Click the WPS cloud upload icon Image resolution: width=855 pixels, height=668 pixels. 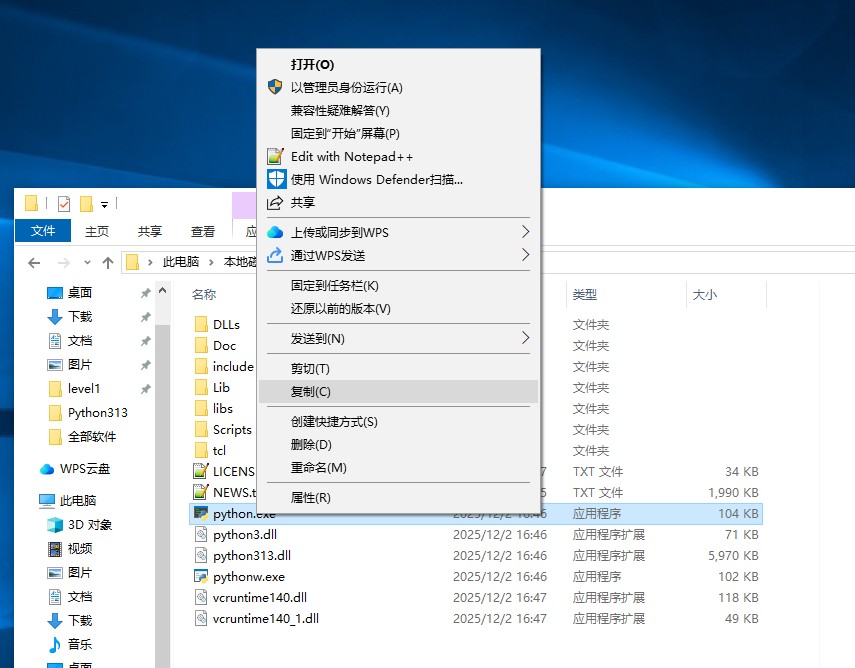[x=275, y=232]
